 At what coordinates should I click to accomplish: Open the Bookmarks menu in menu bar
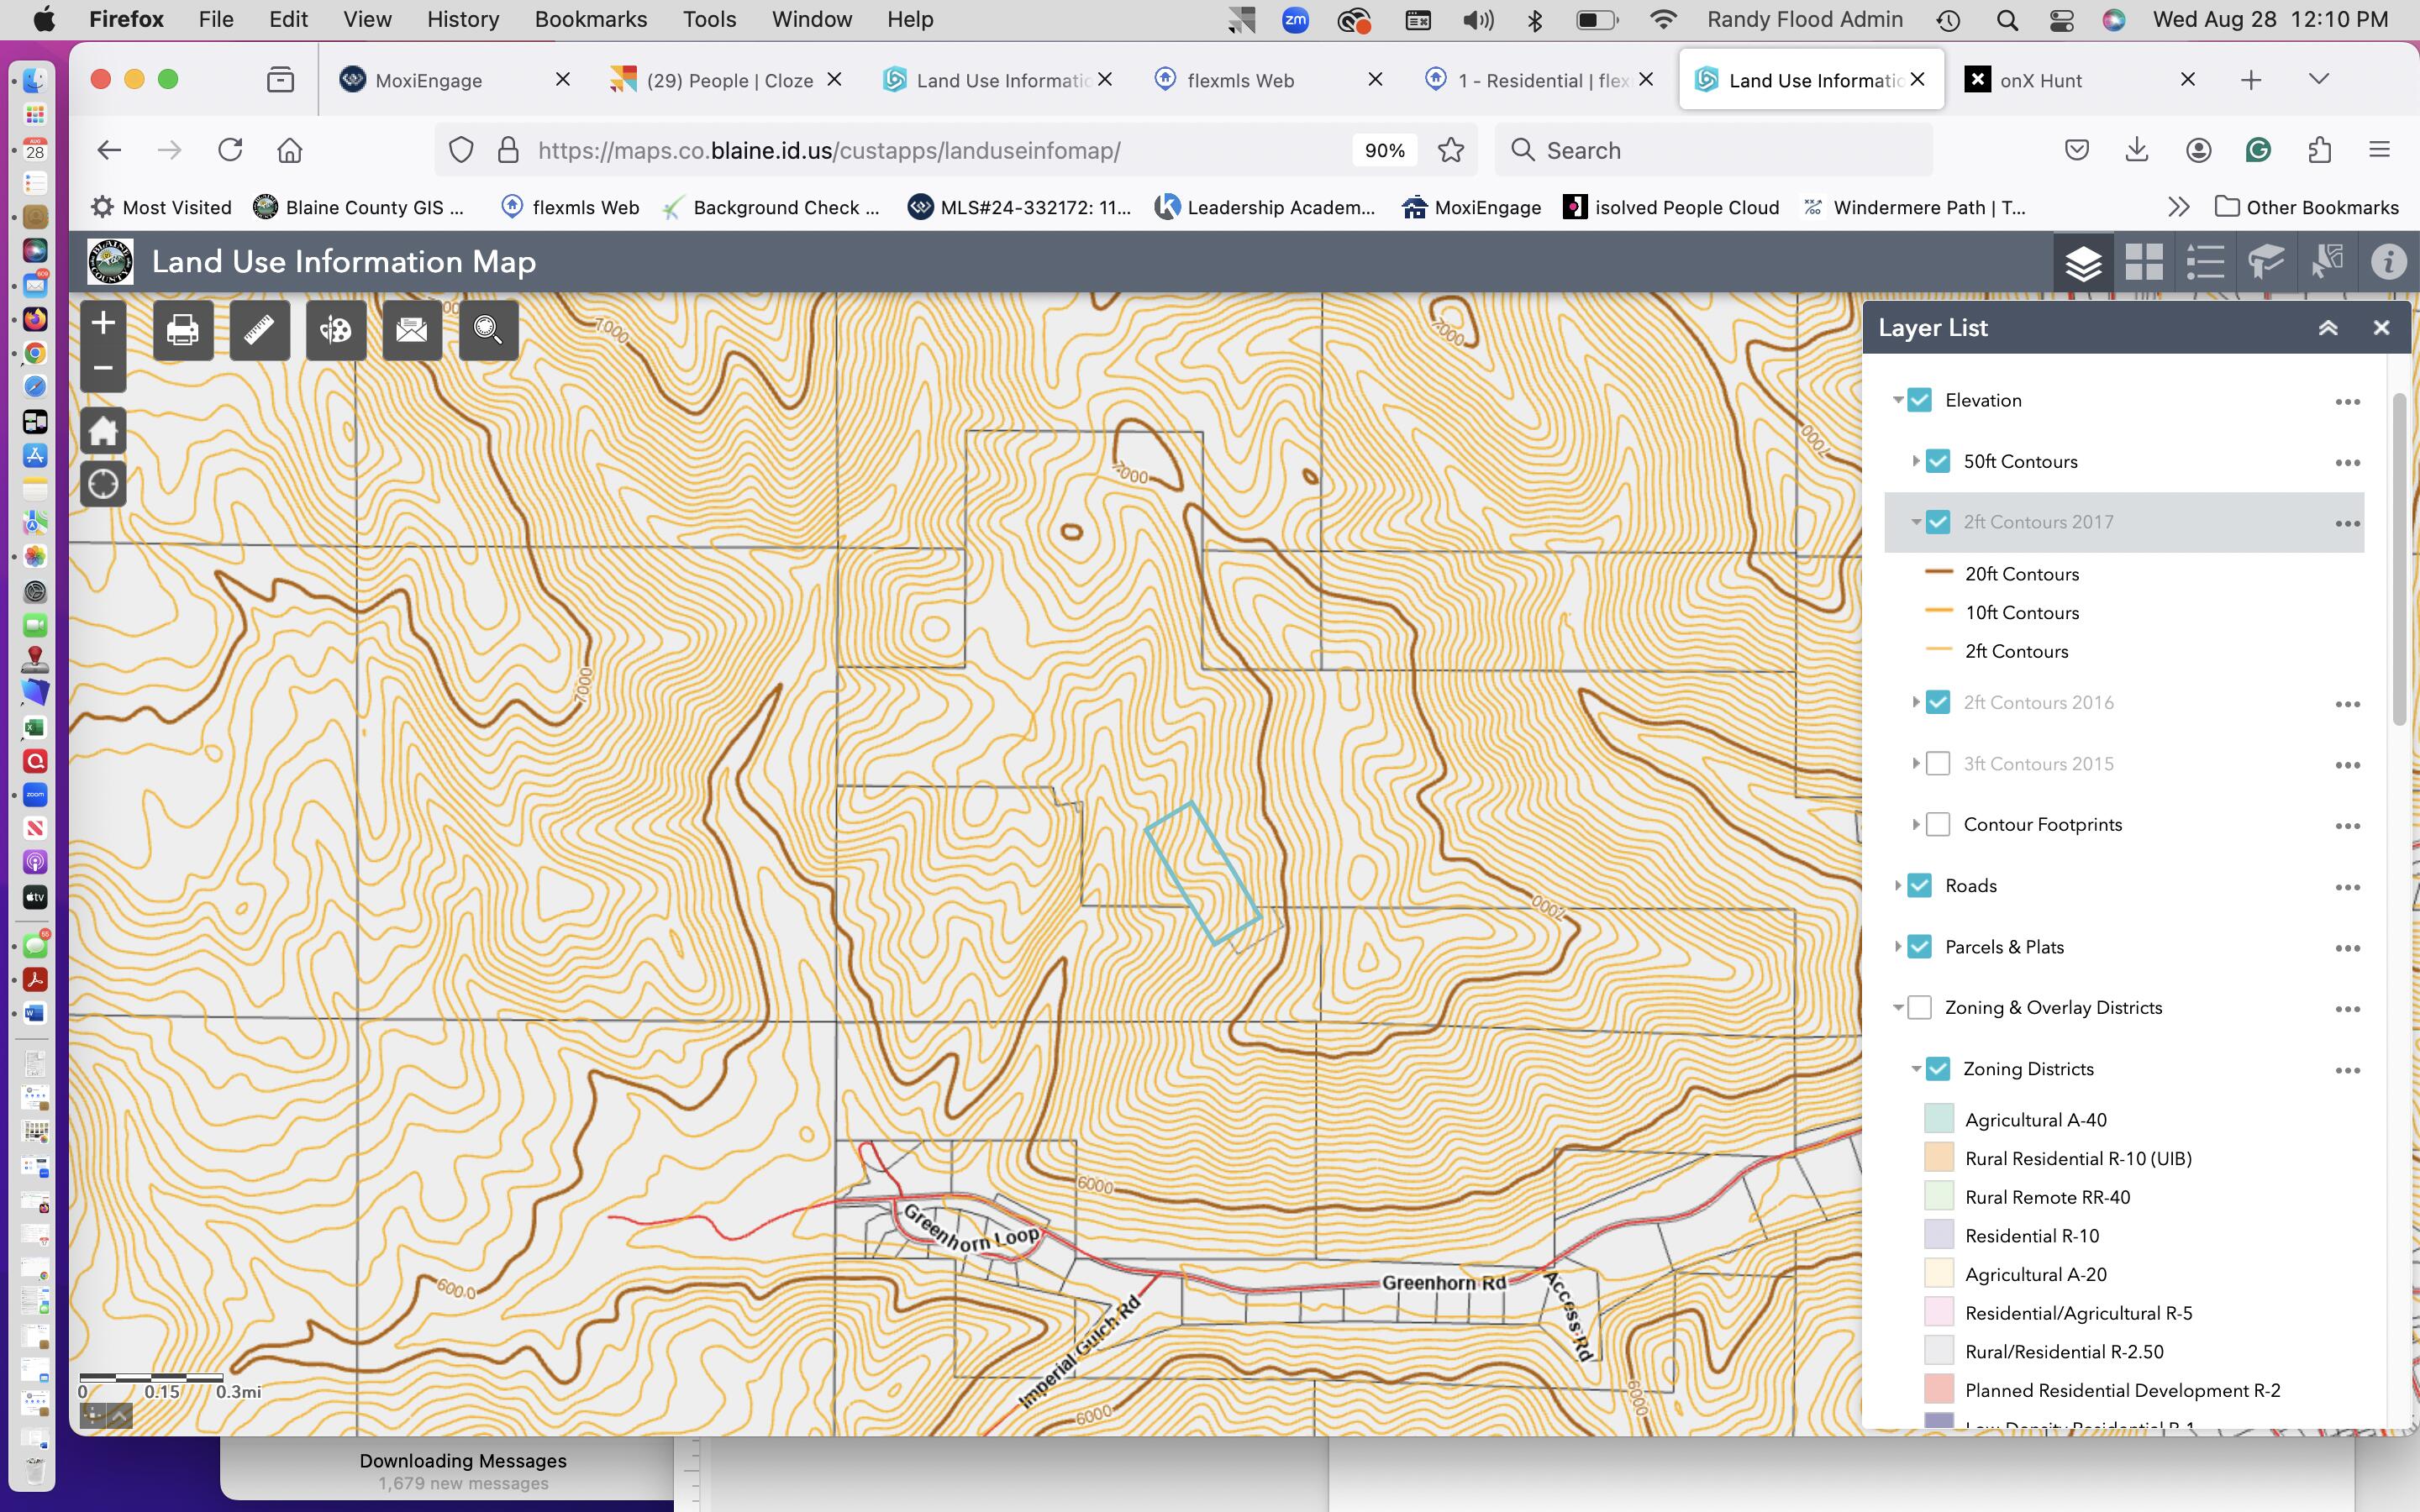point(590,19)
